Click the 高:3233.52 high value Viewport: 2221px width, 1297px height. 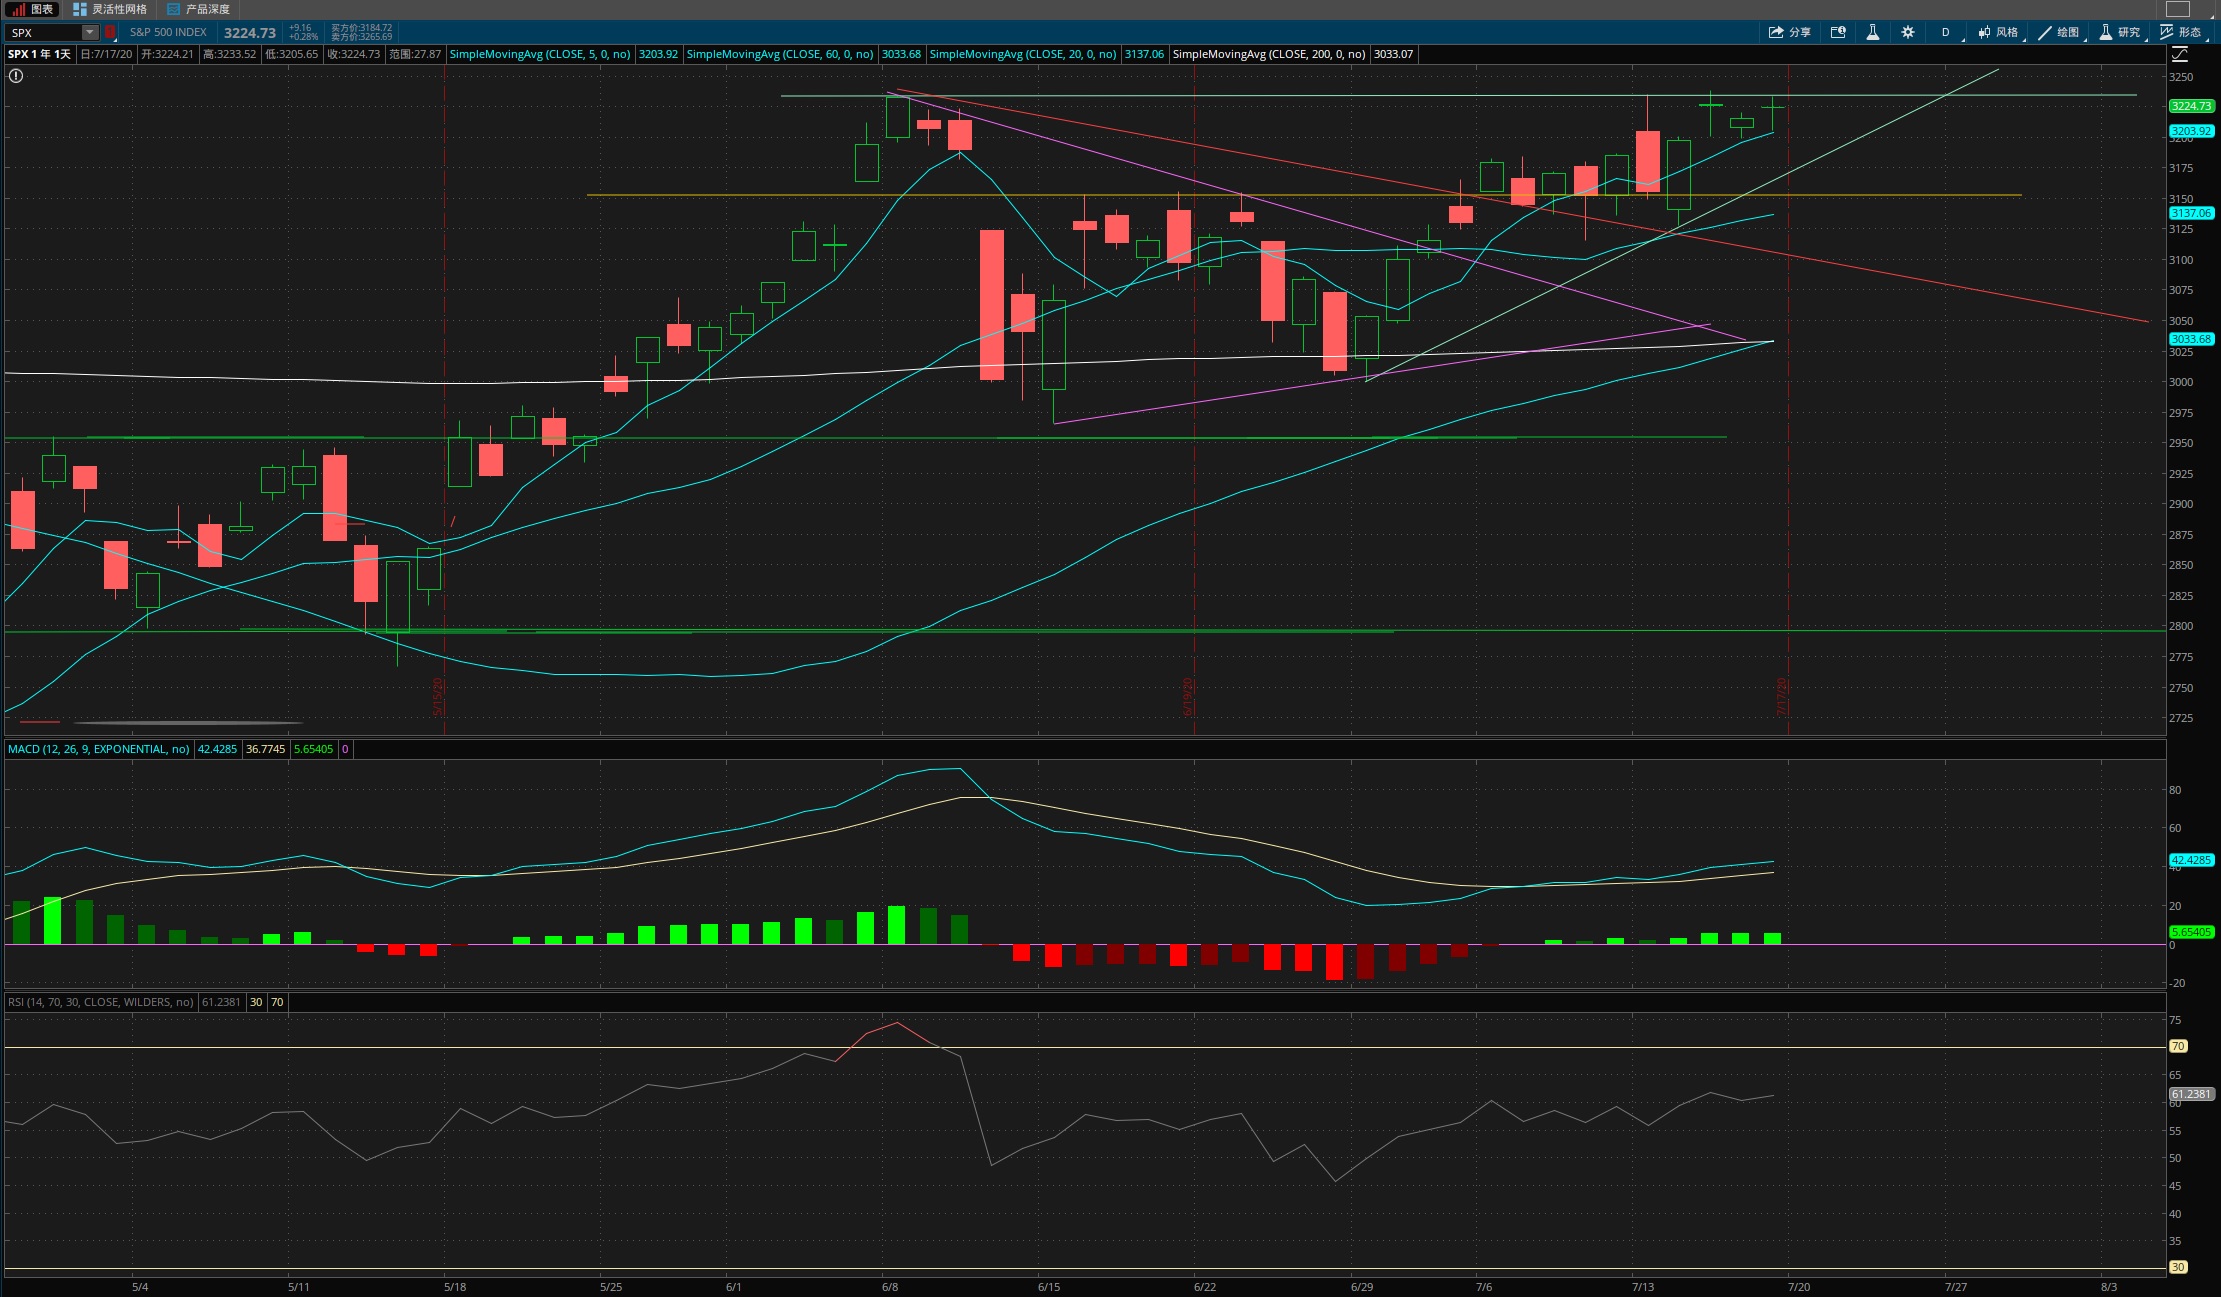tap(229, 54)
